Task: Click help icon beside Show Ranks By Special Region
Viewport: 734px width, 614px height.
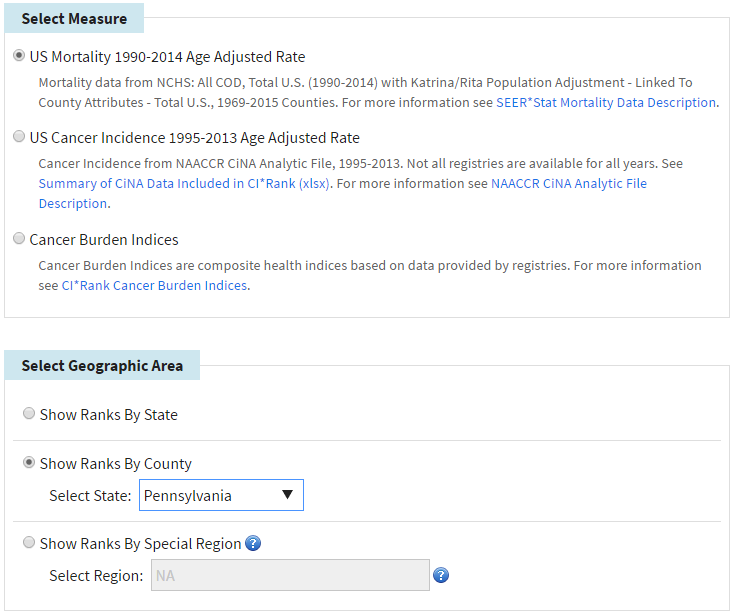Action: click(x=253, y=544)
